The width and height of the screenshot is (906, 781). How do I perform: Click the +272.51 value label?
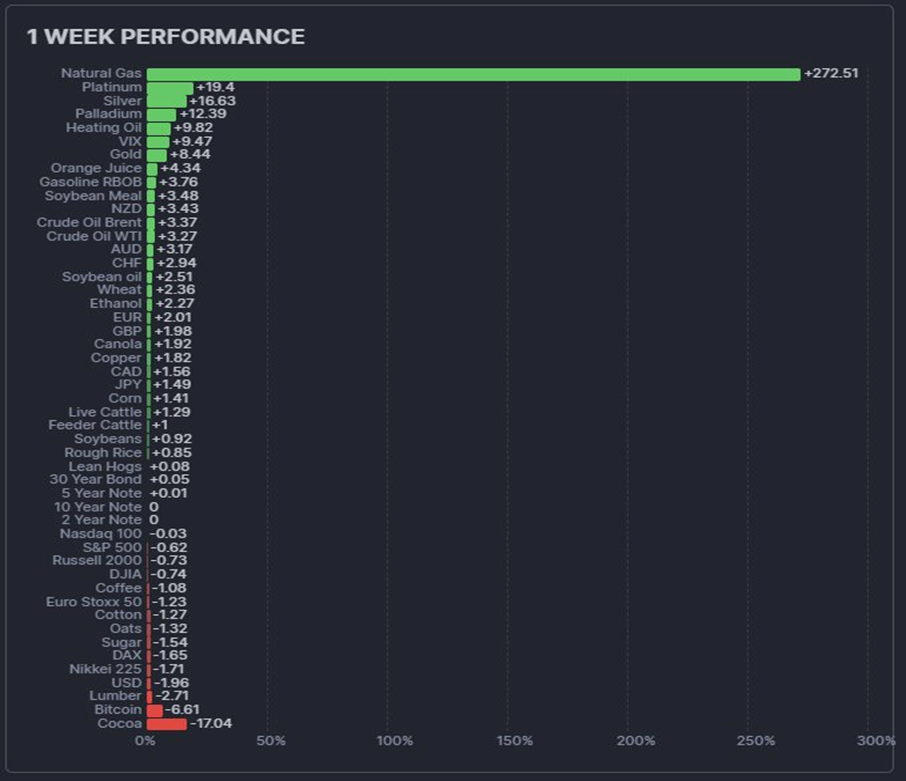(x=831, y=74)
